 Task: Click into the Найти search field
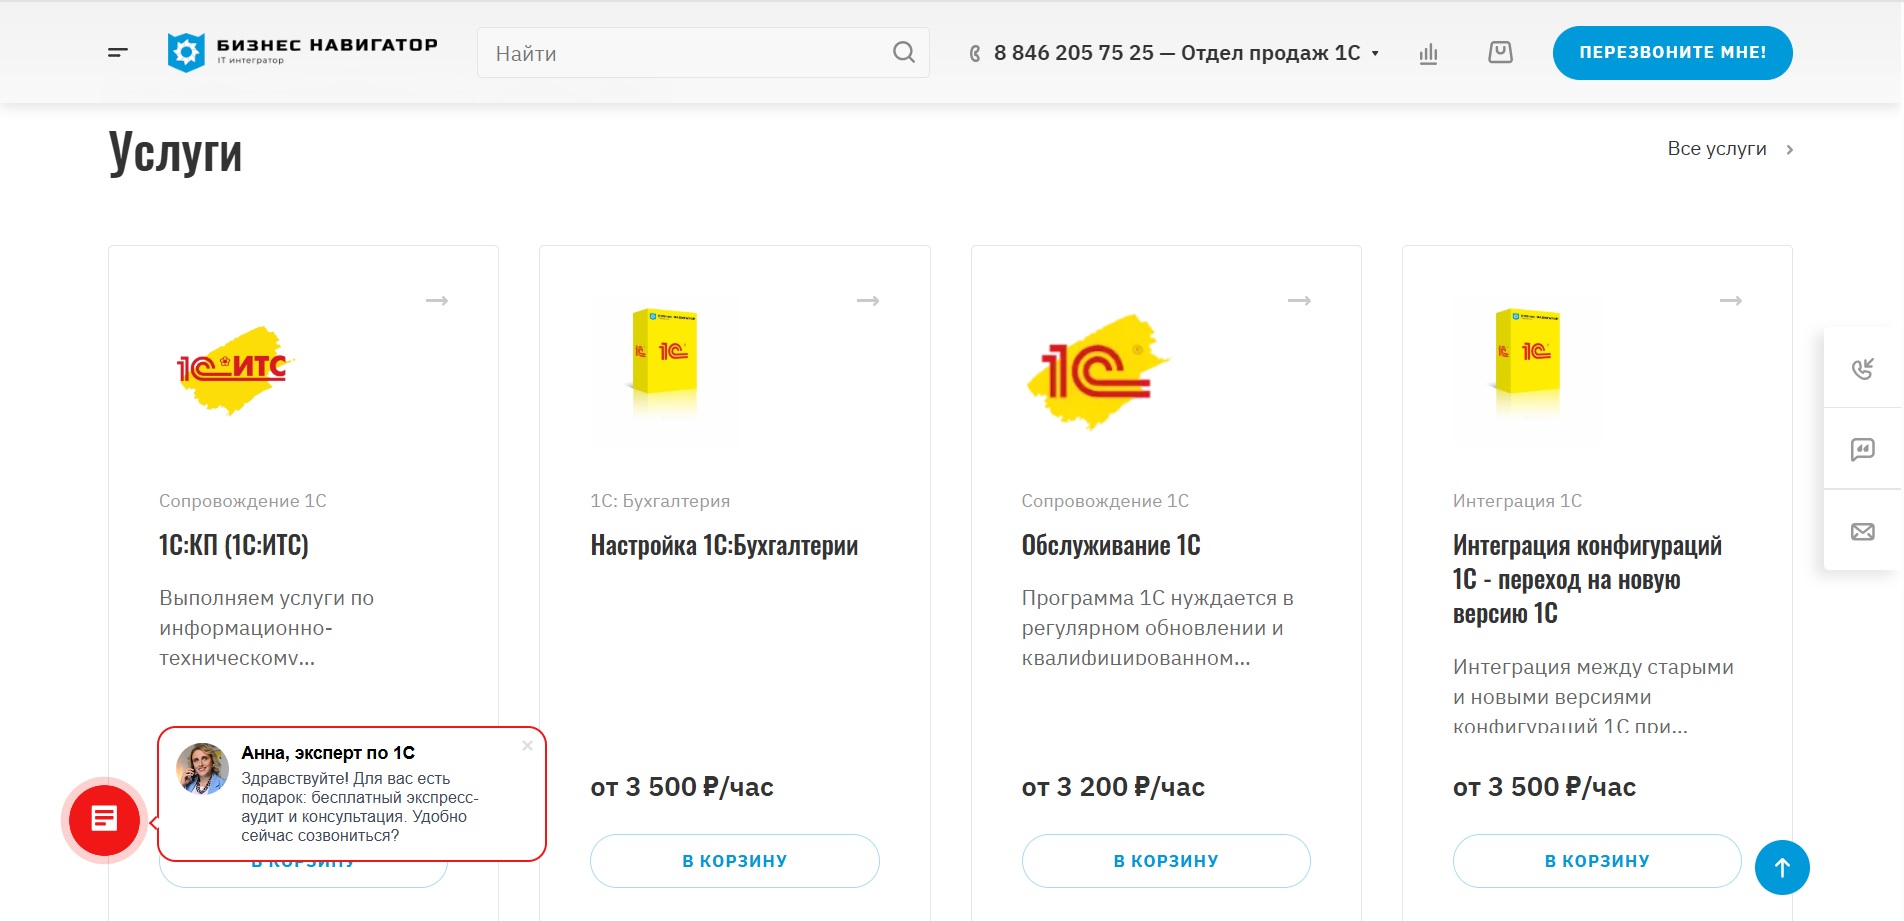click(x=685, y=53)
